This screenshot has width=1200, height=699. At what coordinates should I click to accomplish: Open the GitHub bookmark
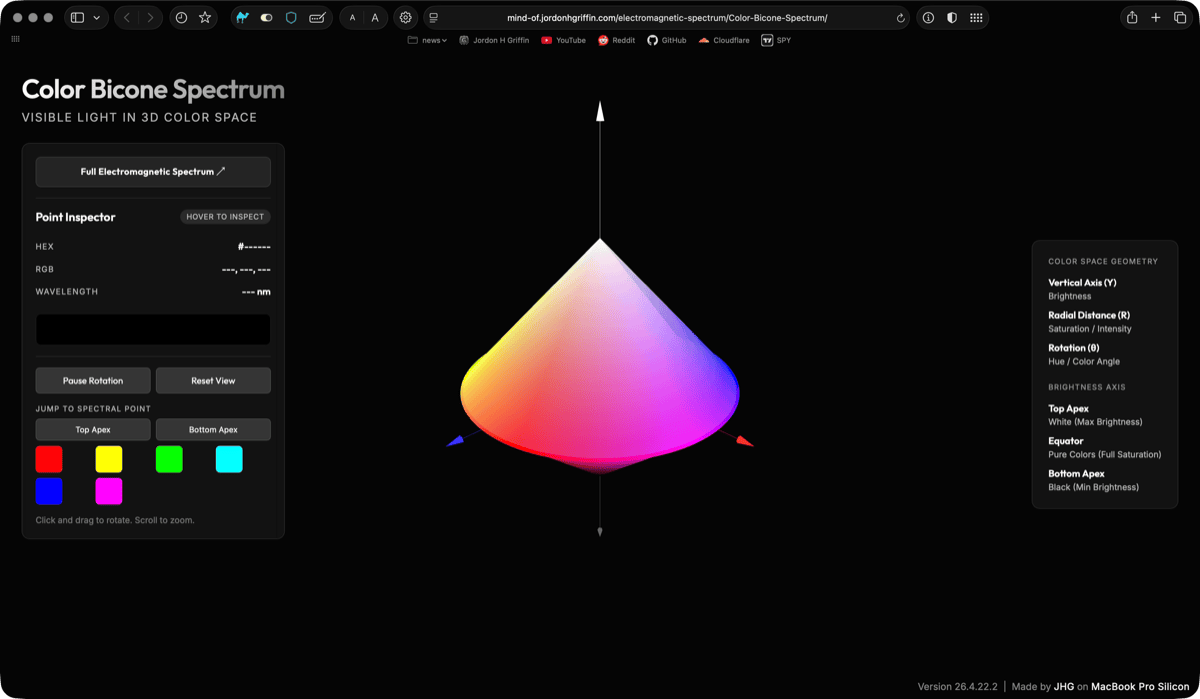[666, 40]
